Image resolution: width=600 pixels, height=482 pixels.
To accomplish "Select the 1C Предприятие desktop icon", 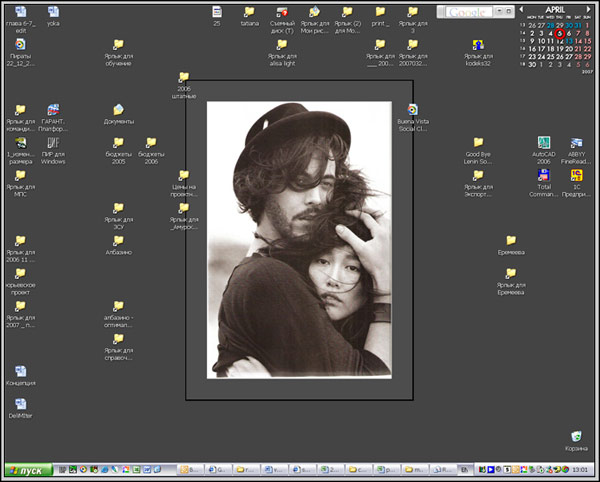I will (x=576, y=175).
